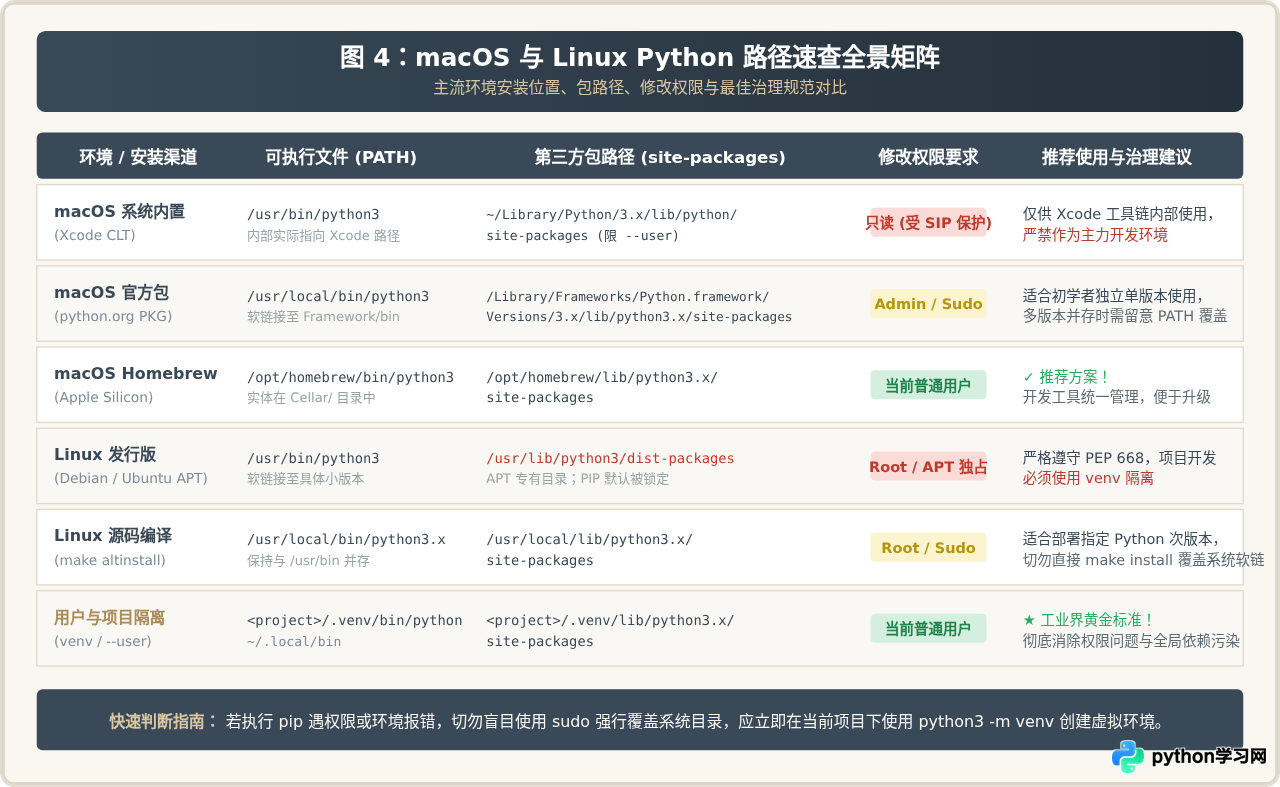Click the "/Library/Frameworks/Python.framework/" path
Image resolution: width=1280 pixels, height=787 pixels.
[628, 296]
